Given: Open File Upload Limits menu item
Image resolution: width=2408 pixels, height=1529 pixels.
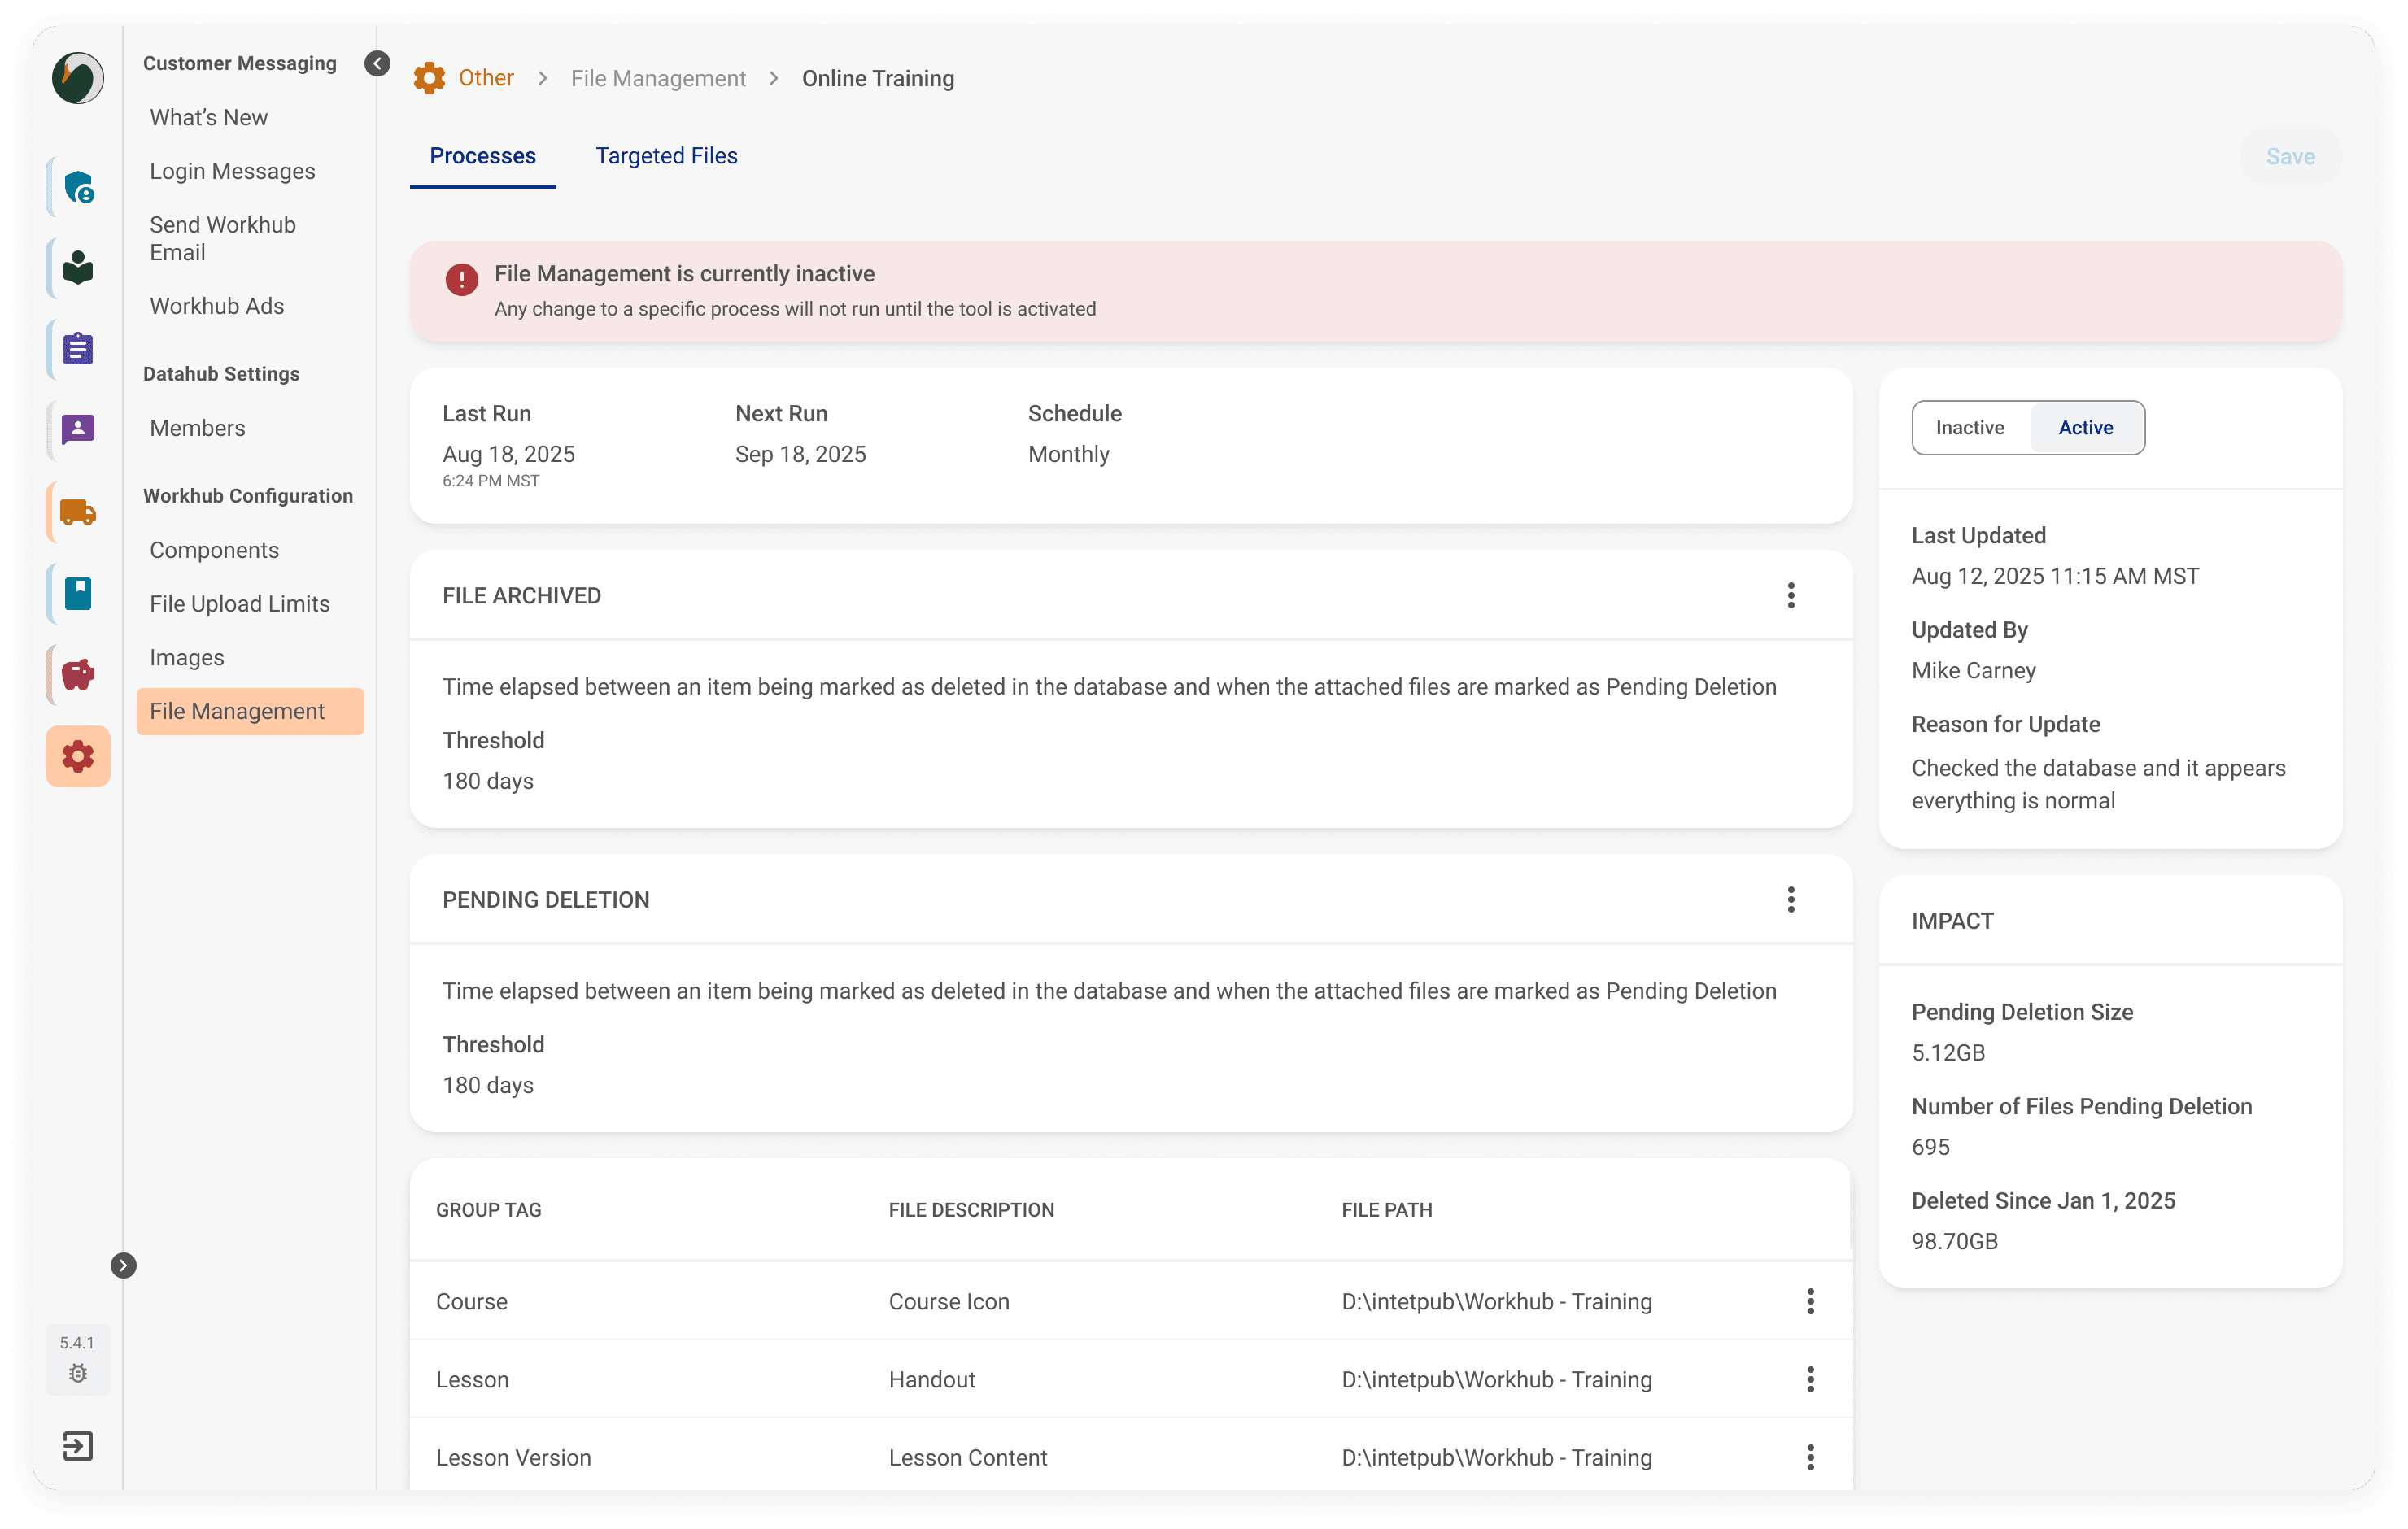Looking at the screenshot, I should (x=239, y=604).
